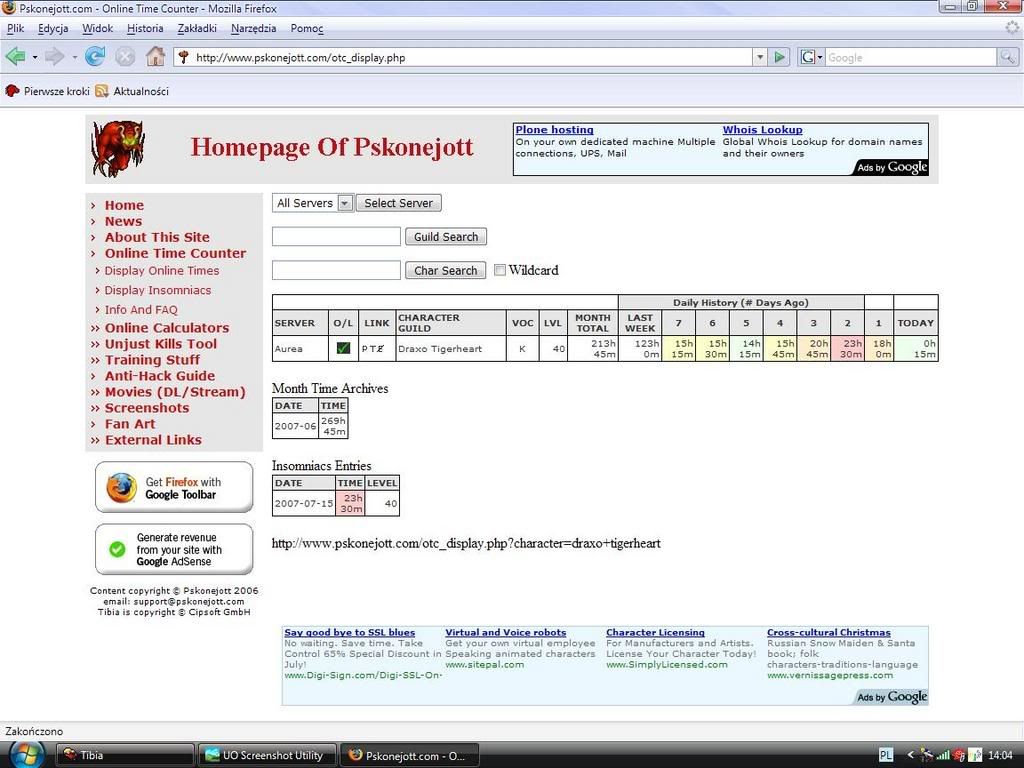
Task: Open the Narzędzia menu
Action: (x=253, y=28)
